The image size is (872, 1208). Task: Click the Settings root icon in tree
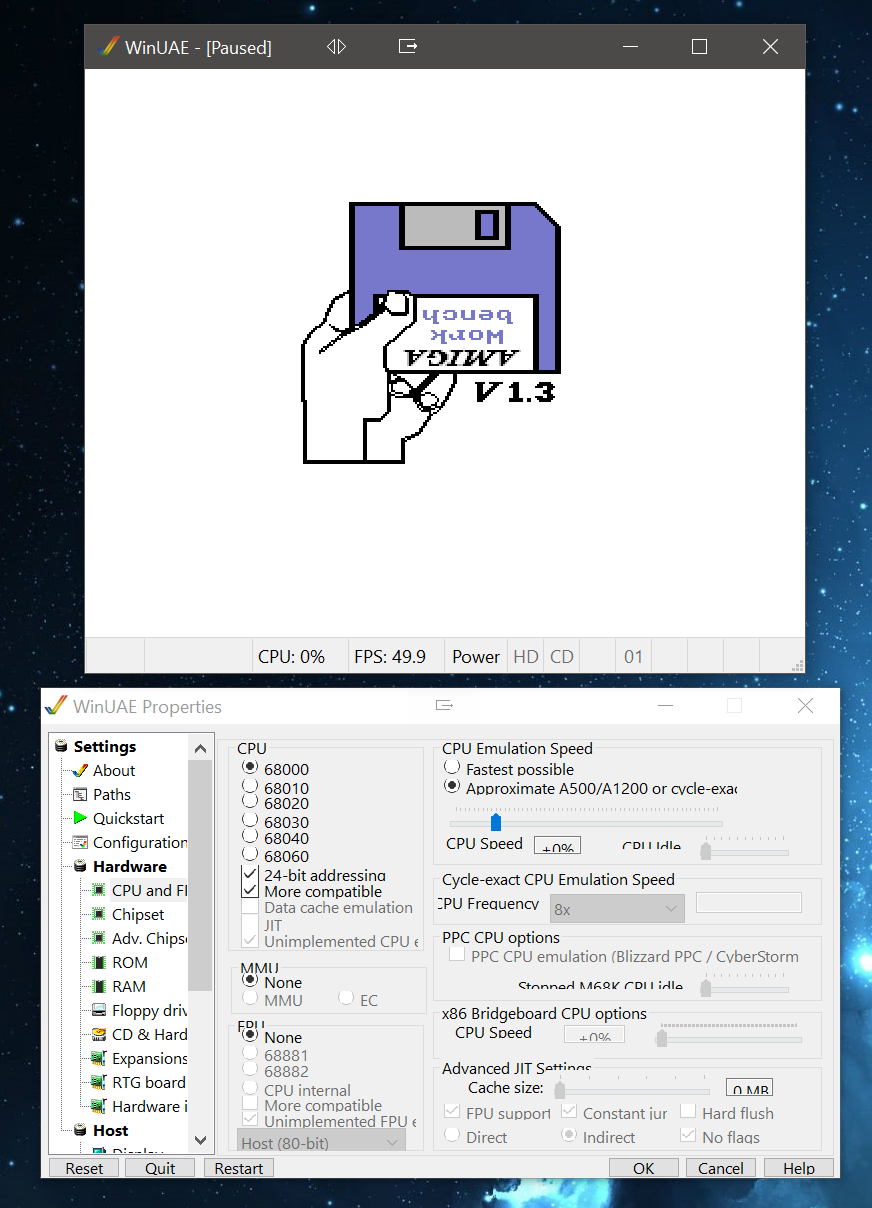pos(62,746)
